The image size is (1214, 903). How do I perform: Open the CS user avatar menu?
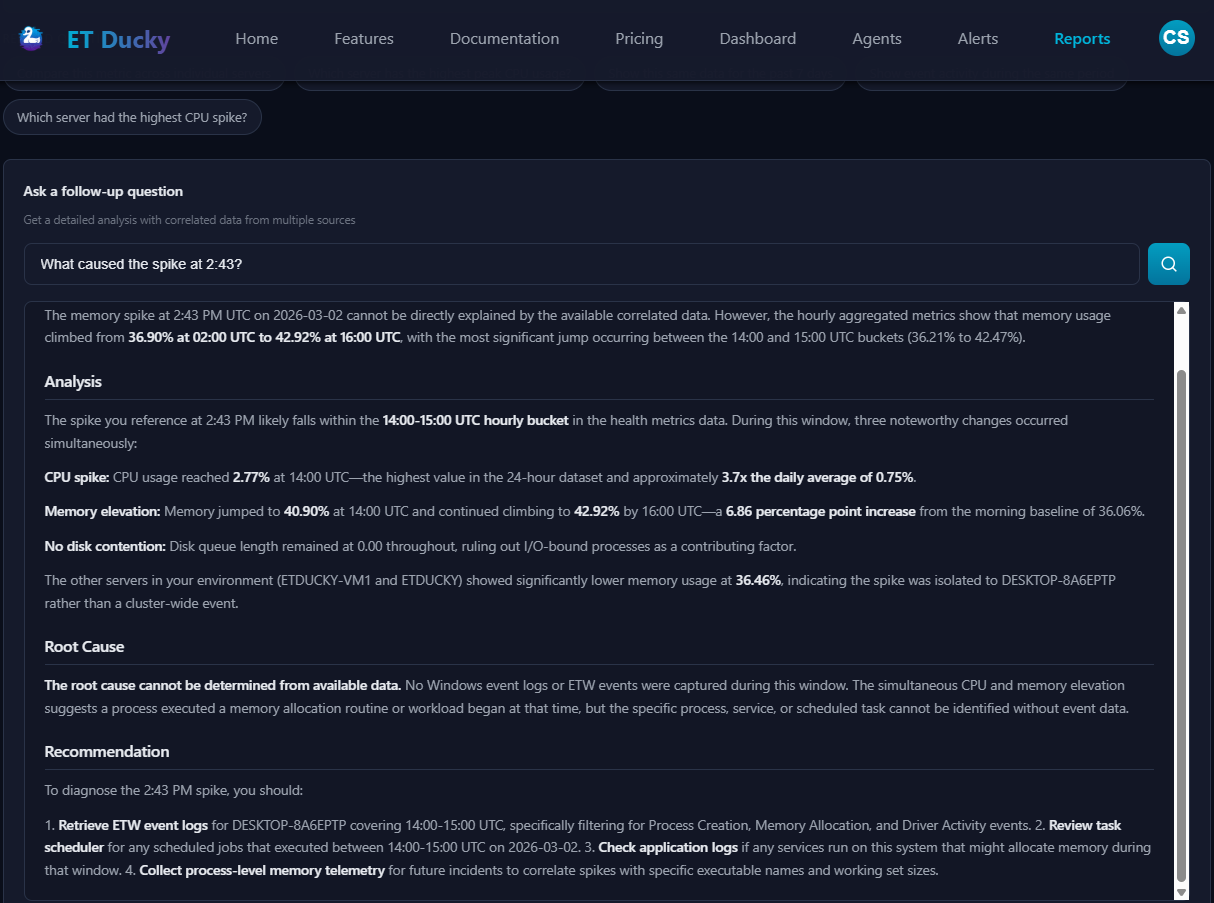pyautogui.click(x=1176, y=38)
